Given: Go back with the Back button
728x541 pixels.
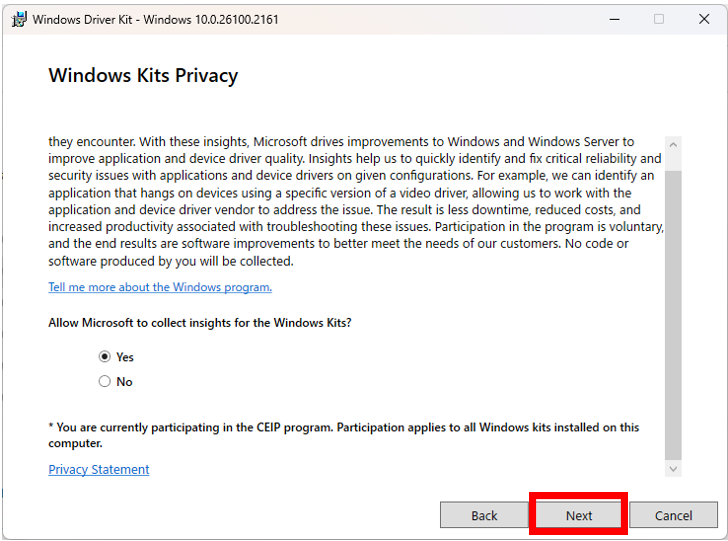Looking at the screenshot, I should coord(484,516).
